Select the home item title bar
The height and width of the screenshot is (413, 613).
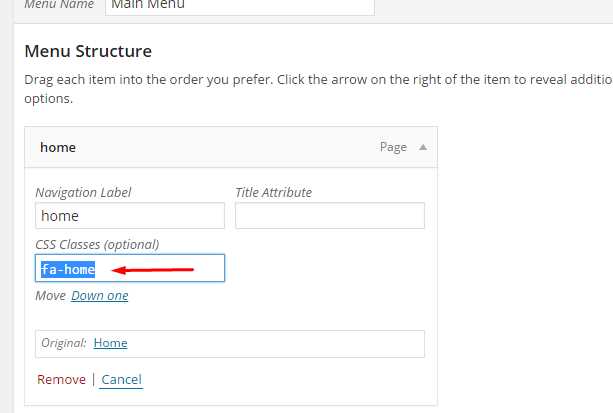tap(200, 147)
